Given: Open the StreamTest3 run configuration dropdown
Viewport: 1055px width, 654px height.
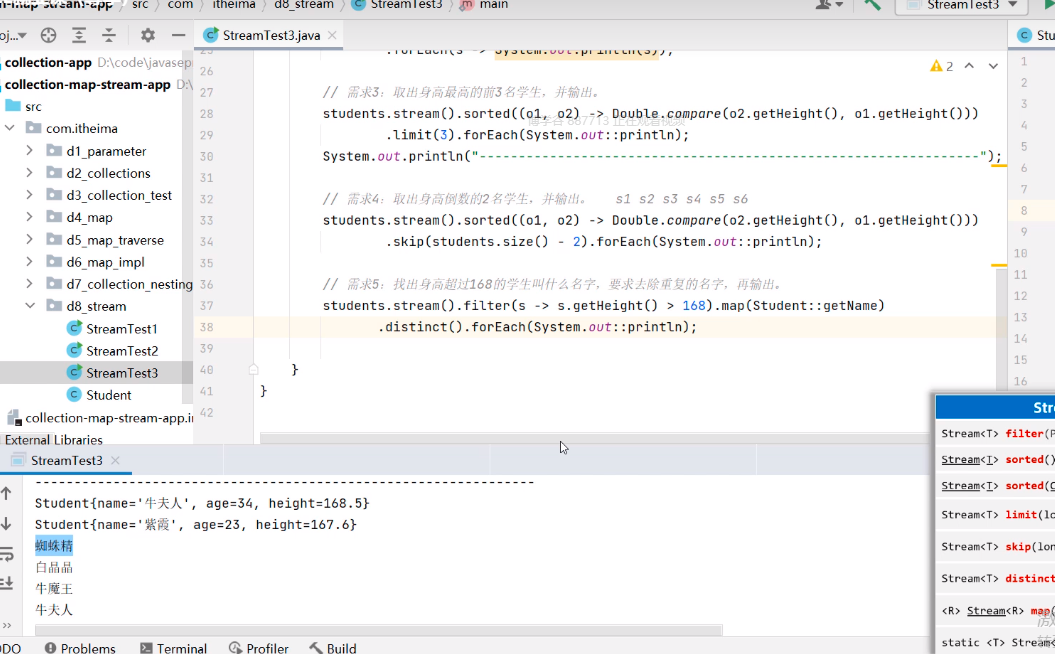Looking at the screenshot, I should (x=963, y=5).
